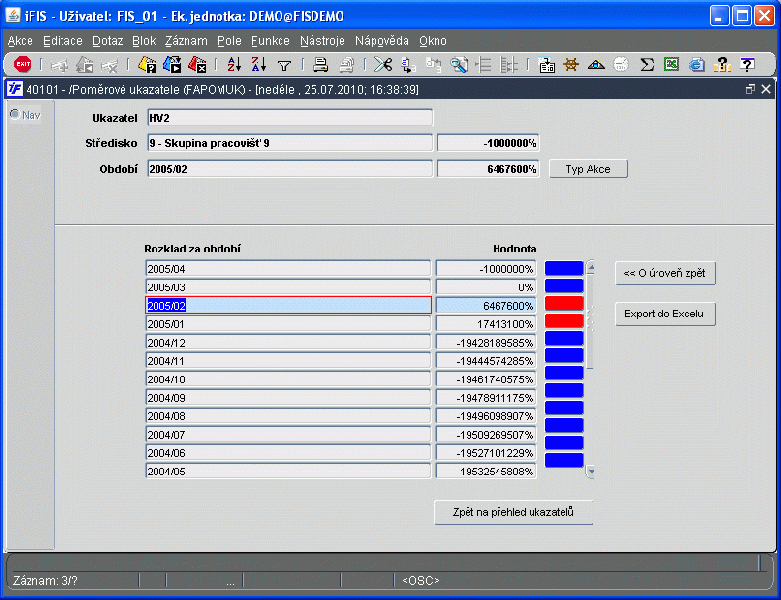
Task: Click the execute query icon with play symbol
Action: [172, 64]
